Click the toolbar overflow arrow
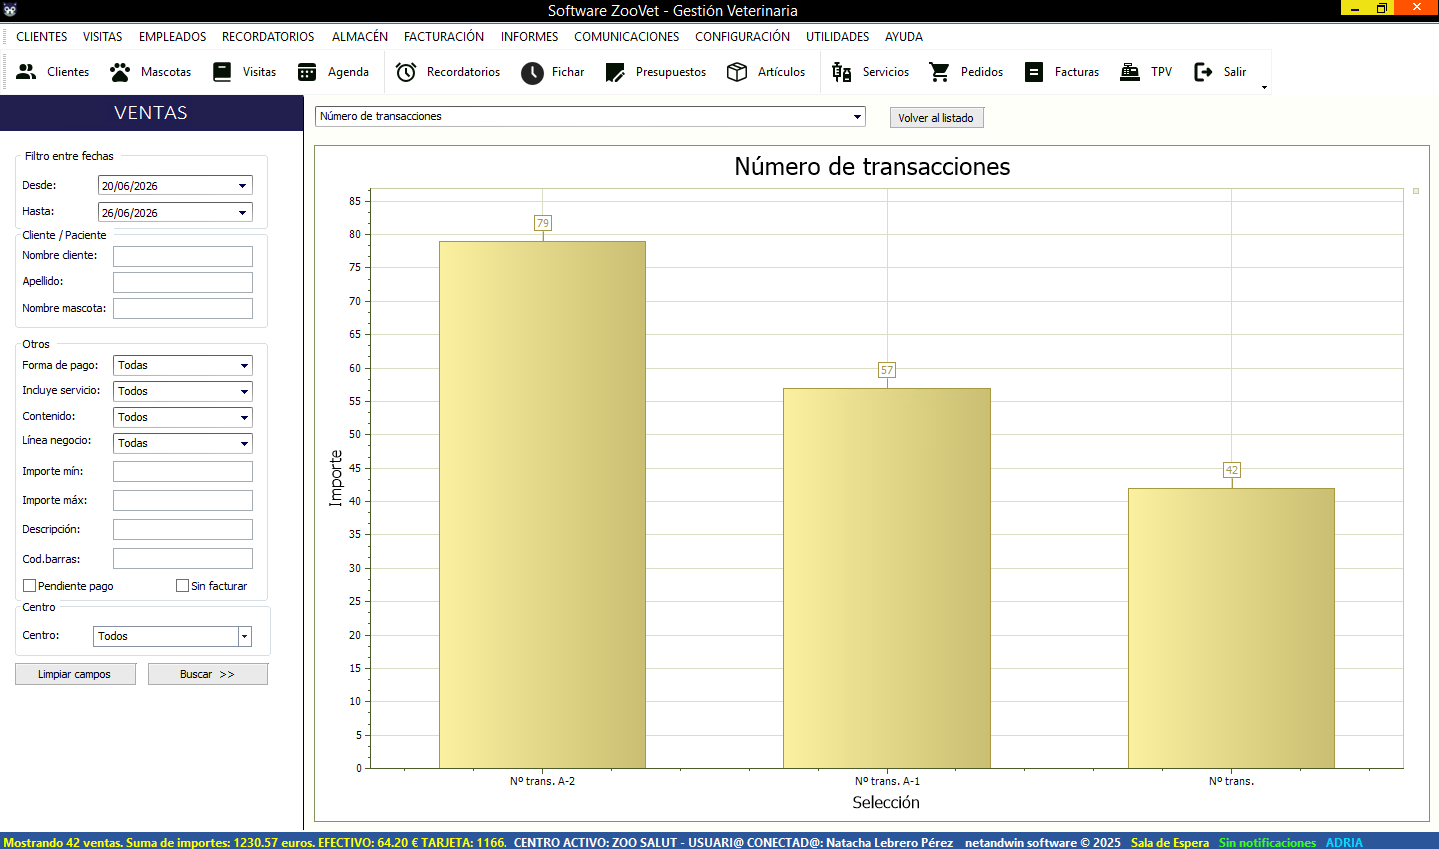Viewport: 1439px width, 849px height. point(1264,87)
